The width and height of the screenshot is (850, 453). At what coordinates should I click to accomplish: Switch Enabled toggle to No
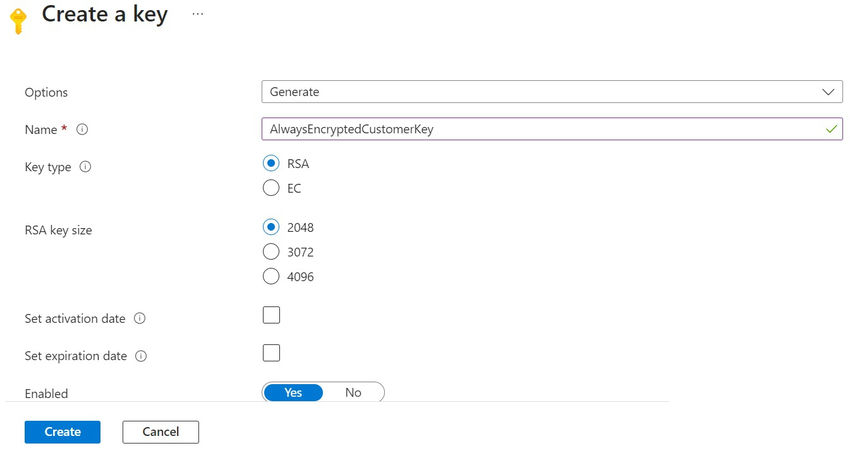(353, 393)
